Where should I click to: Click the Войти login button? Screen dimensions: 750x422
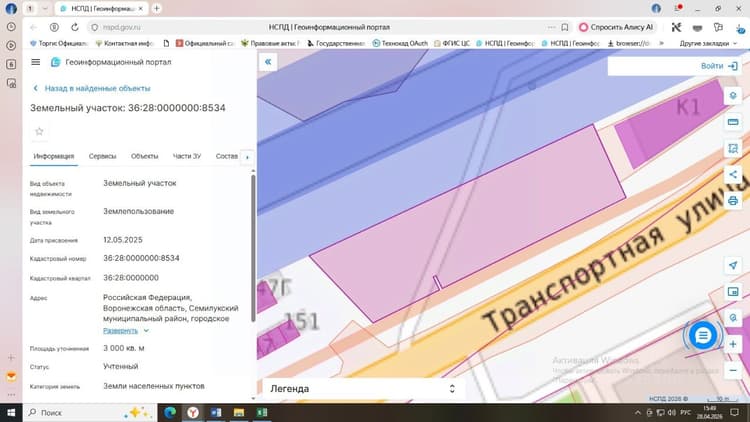[x=719, y=66]
